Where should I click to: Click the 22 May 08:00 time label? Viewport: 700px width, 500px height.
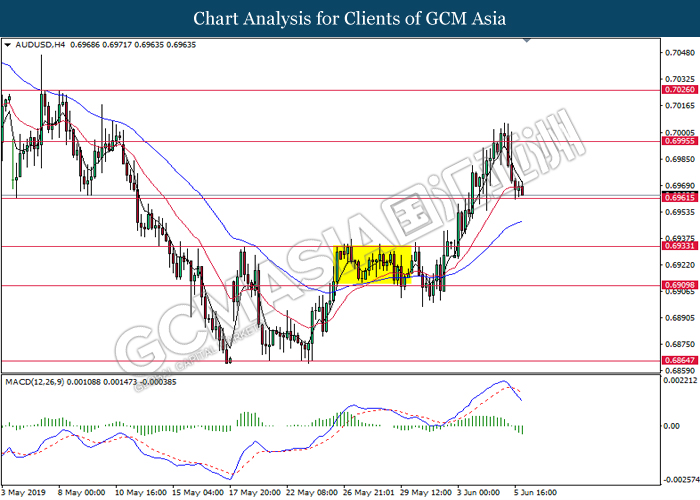(x=312, y=492)
